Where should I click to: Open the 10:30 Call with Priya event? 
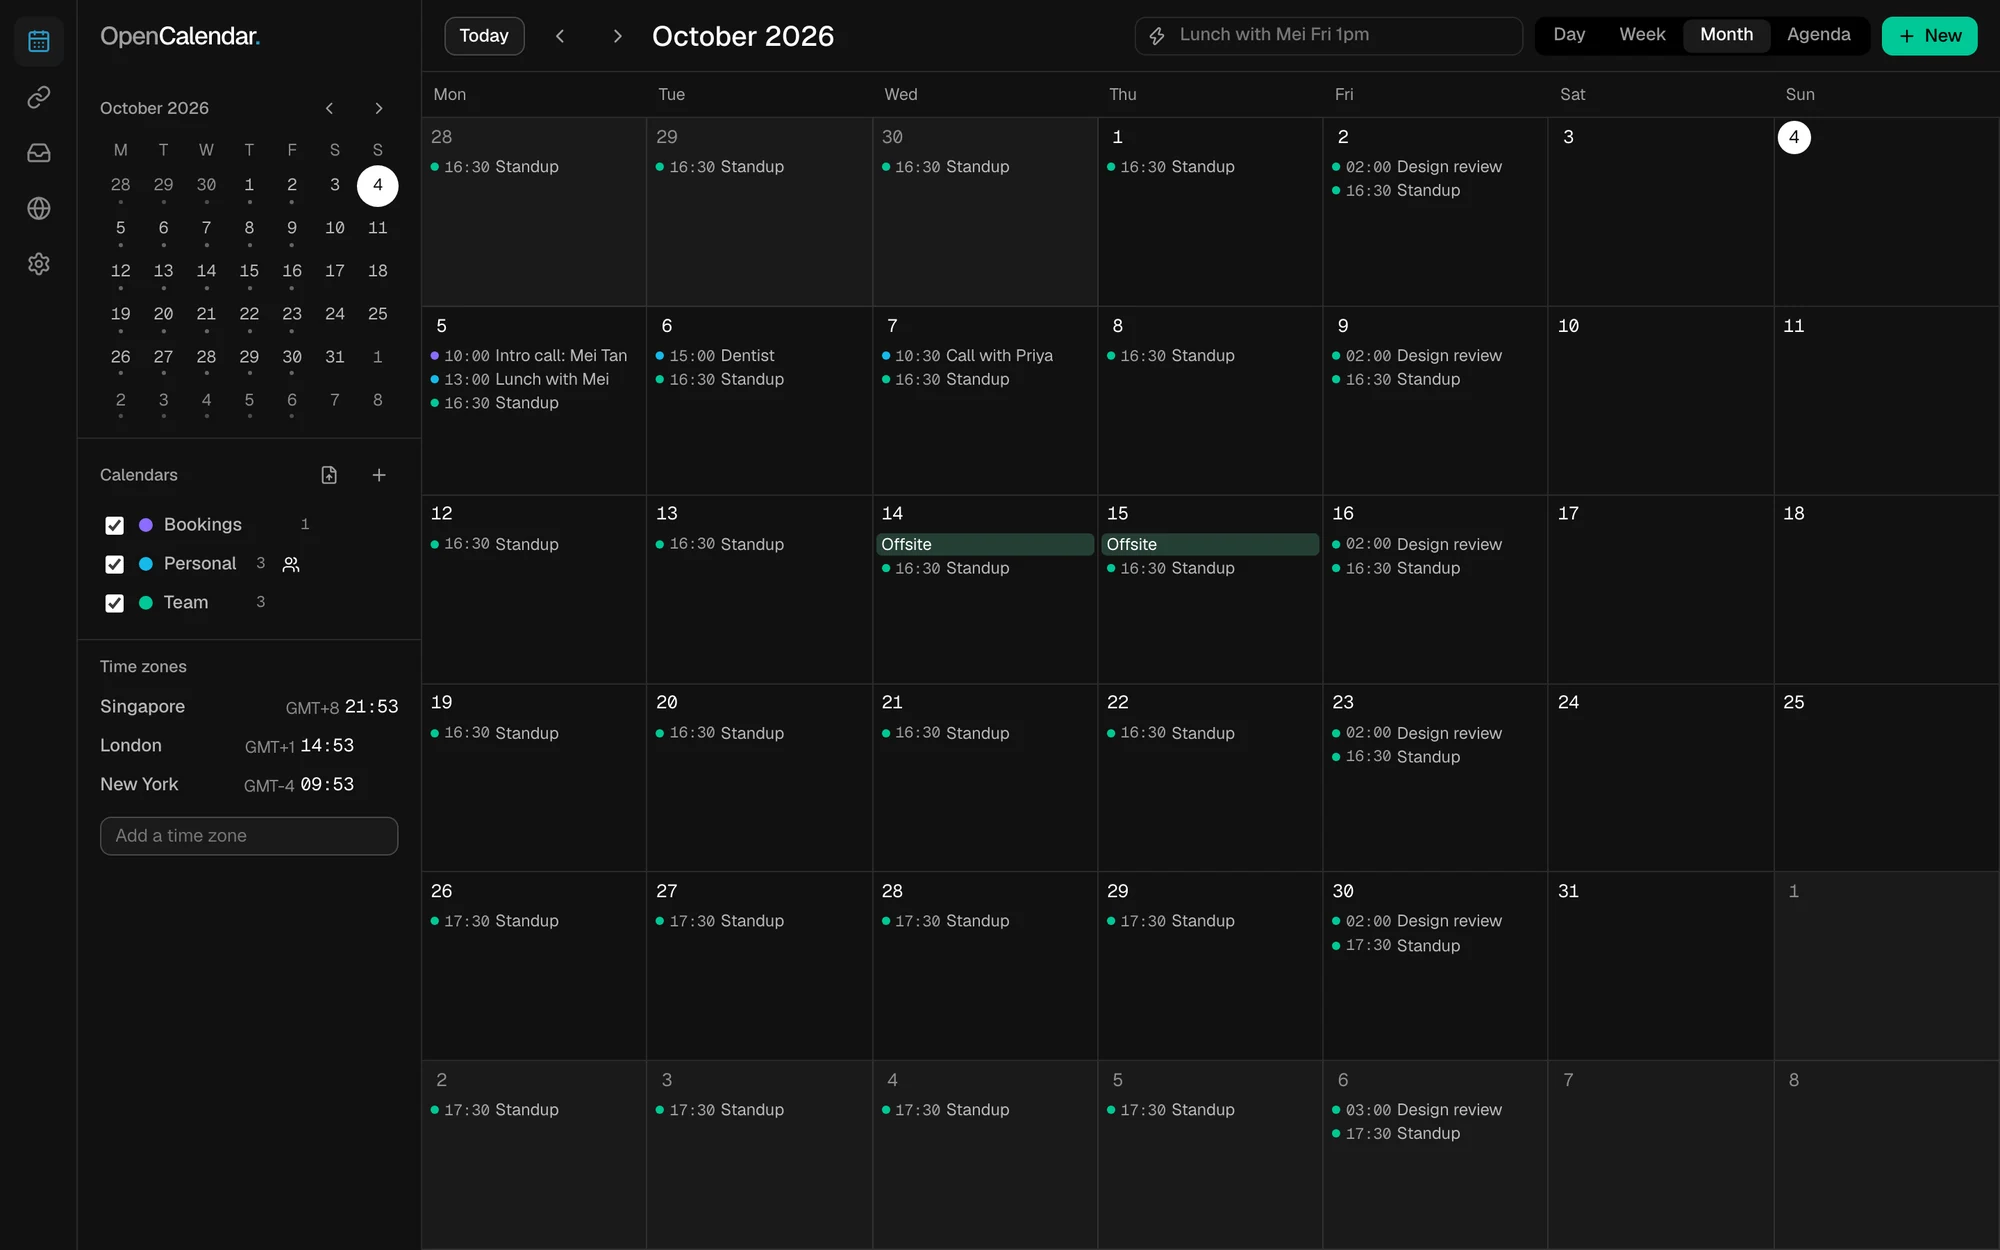(x=985, y=356)
